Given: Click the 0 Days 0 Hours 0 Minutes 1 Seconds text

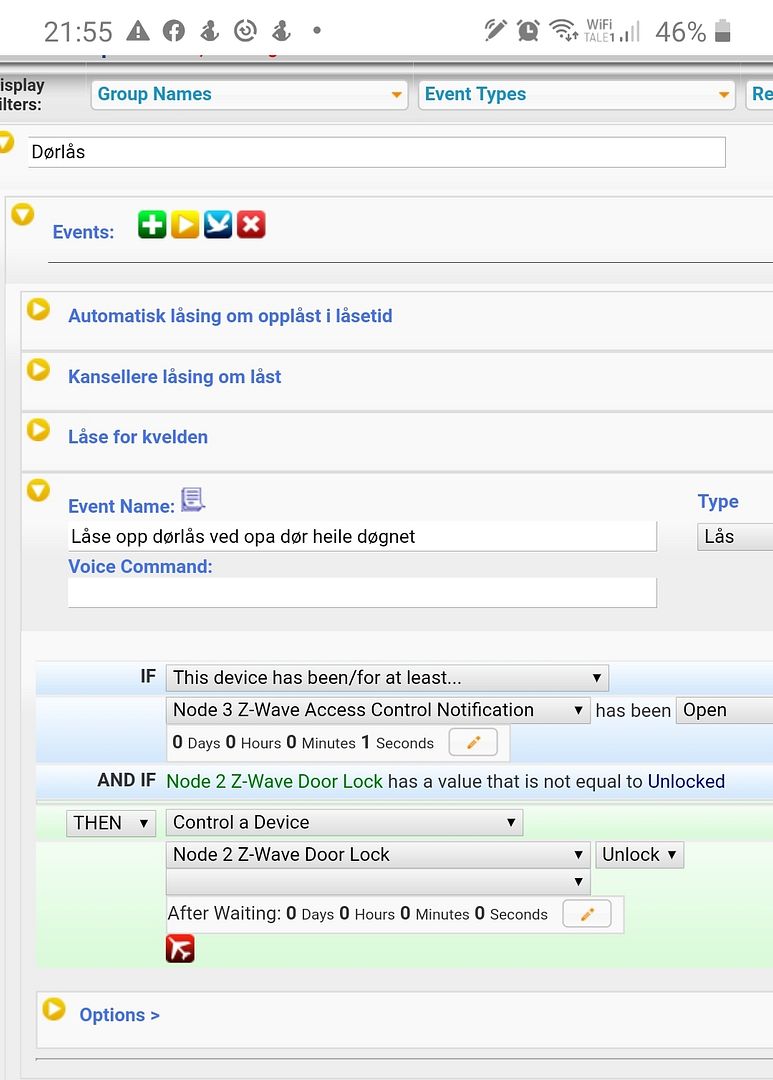Looking at the screenshot, I should [x=303, y=742].
